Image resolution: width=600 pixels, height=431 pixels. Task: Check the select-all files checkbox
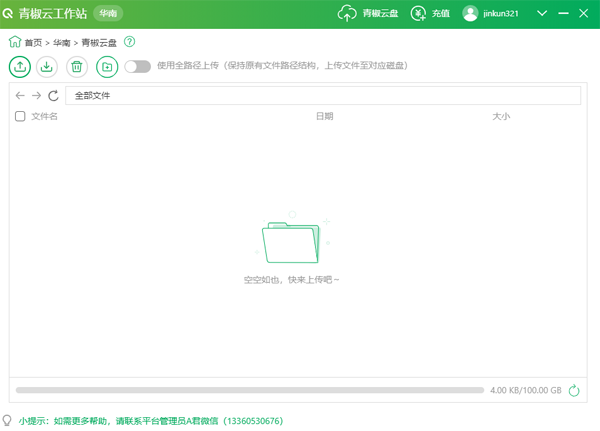pos(20,117)
